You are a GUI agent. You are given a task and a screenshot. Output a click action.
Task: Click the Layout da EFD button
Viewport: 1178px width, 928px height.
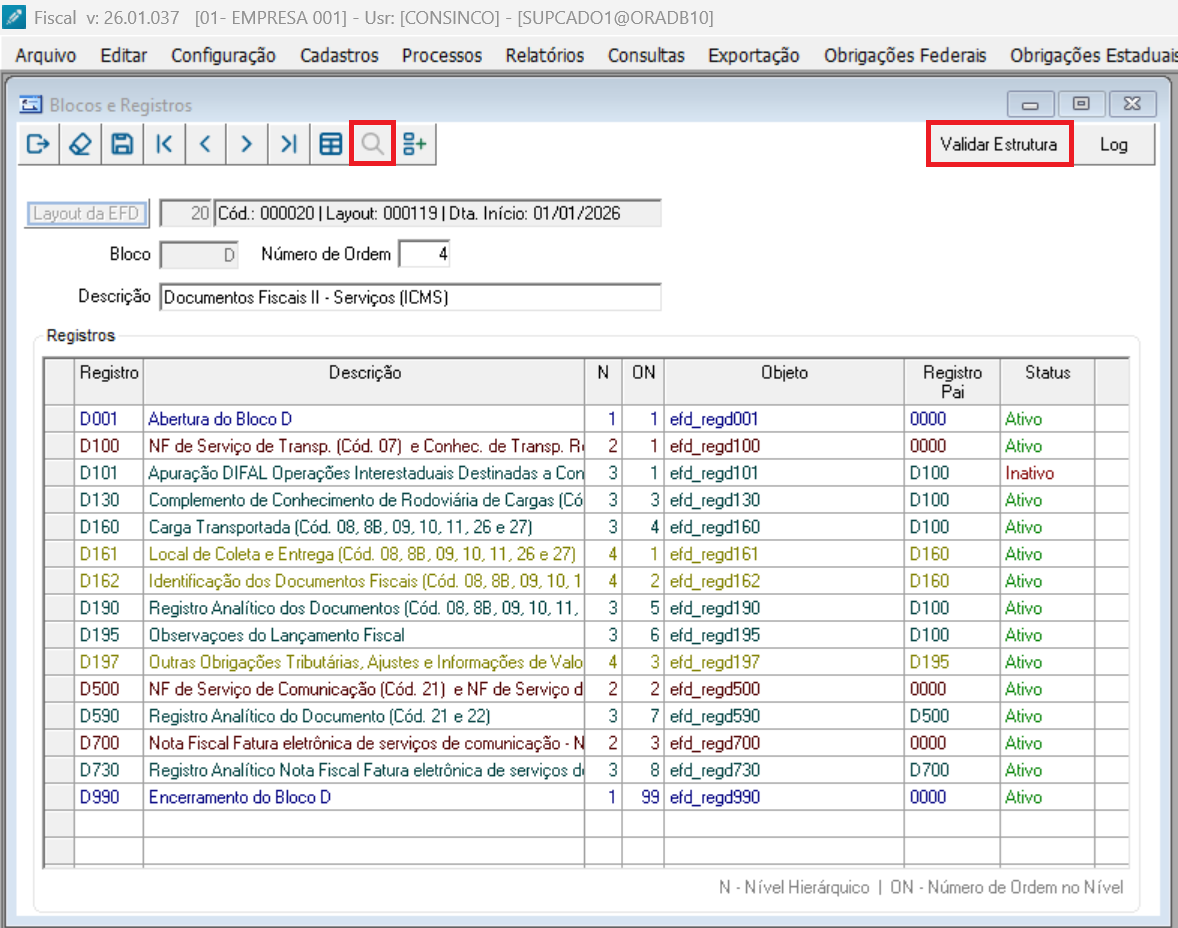coord(86,213)
